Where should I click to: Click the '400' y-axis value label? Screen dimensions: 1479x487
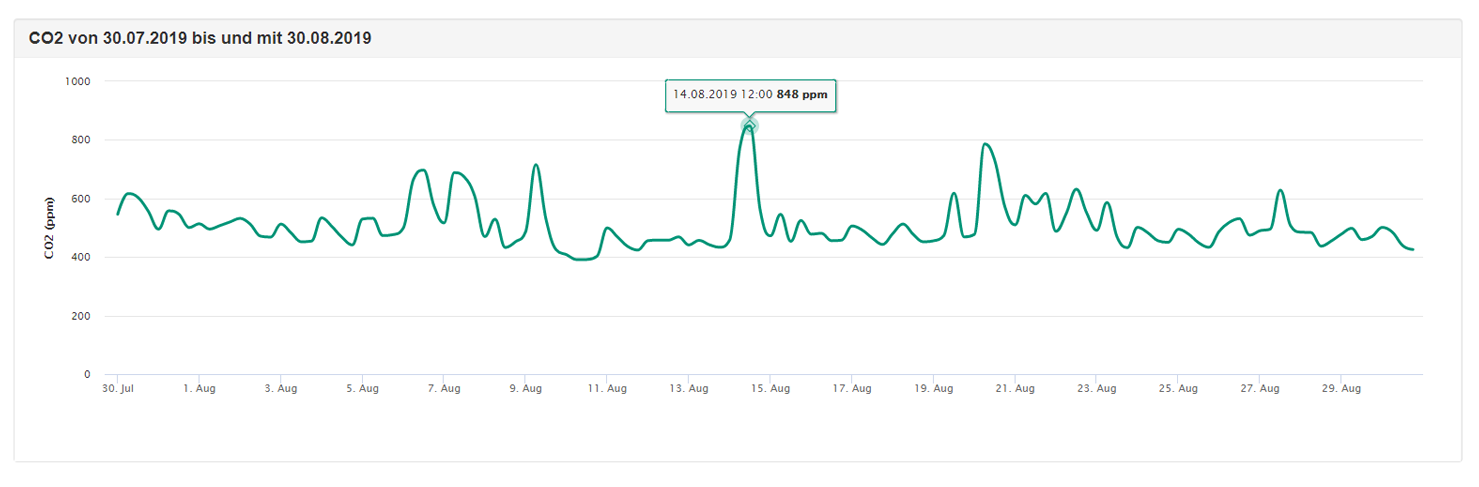[x=80, y=258]
